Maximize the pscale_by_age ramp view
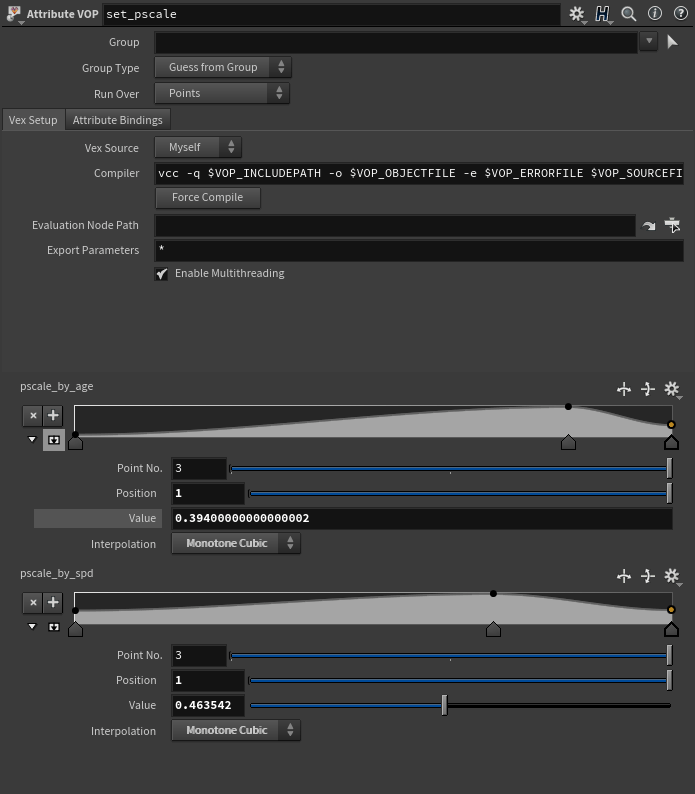The height and width of the screenshot is (794, 695). pyautogui.click(x=53, y=440)
